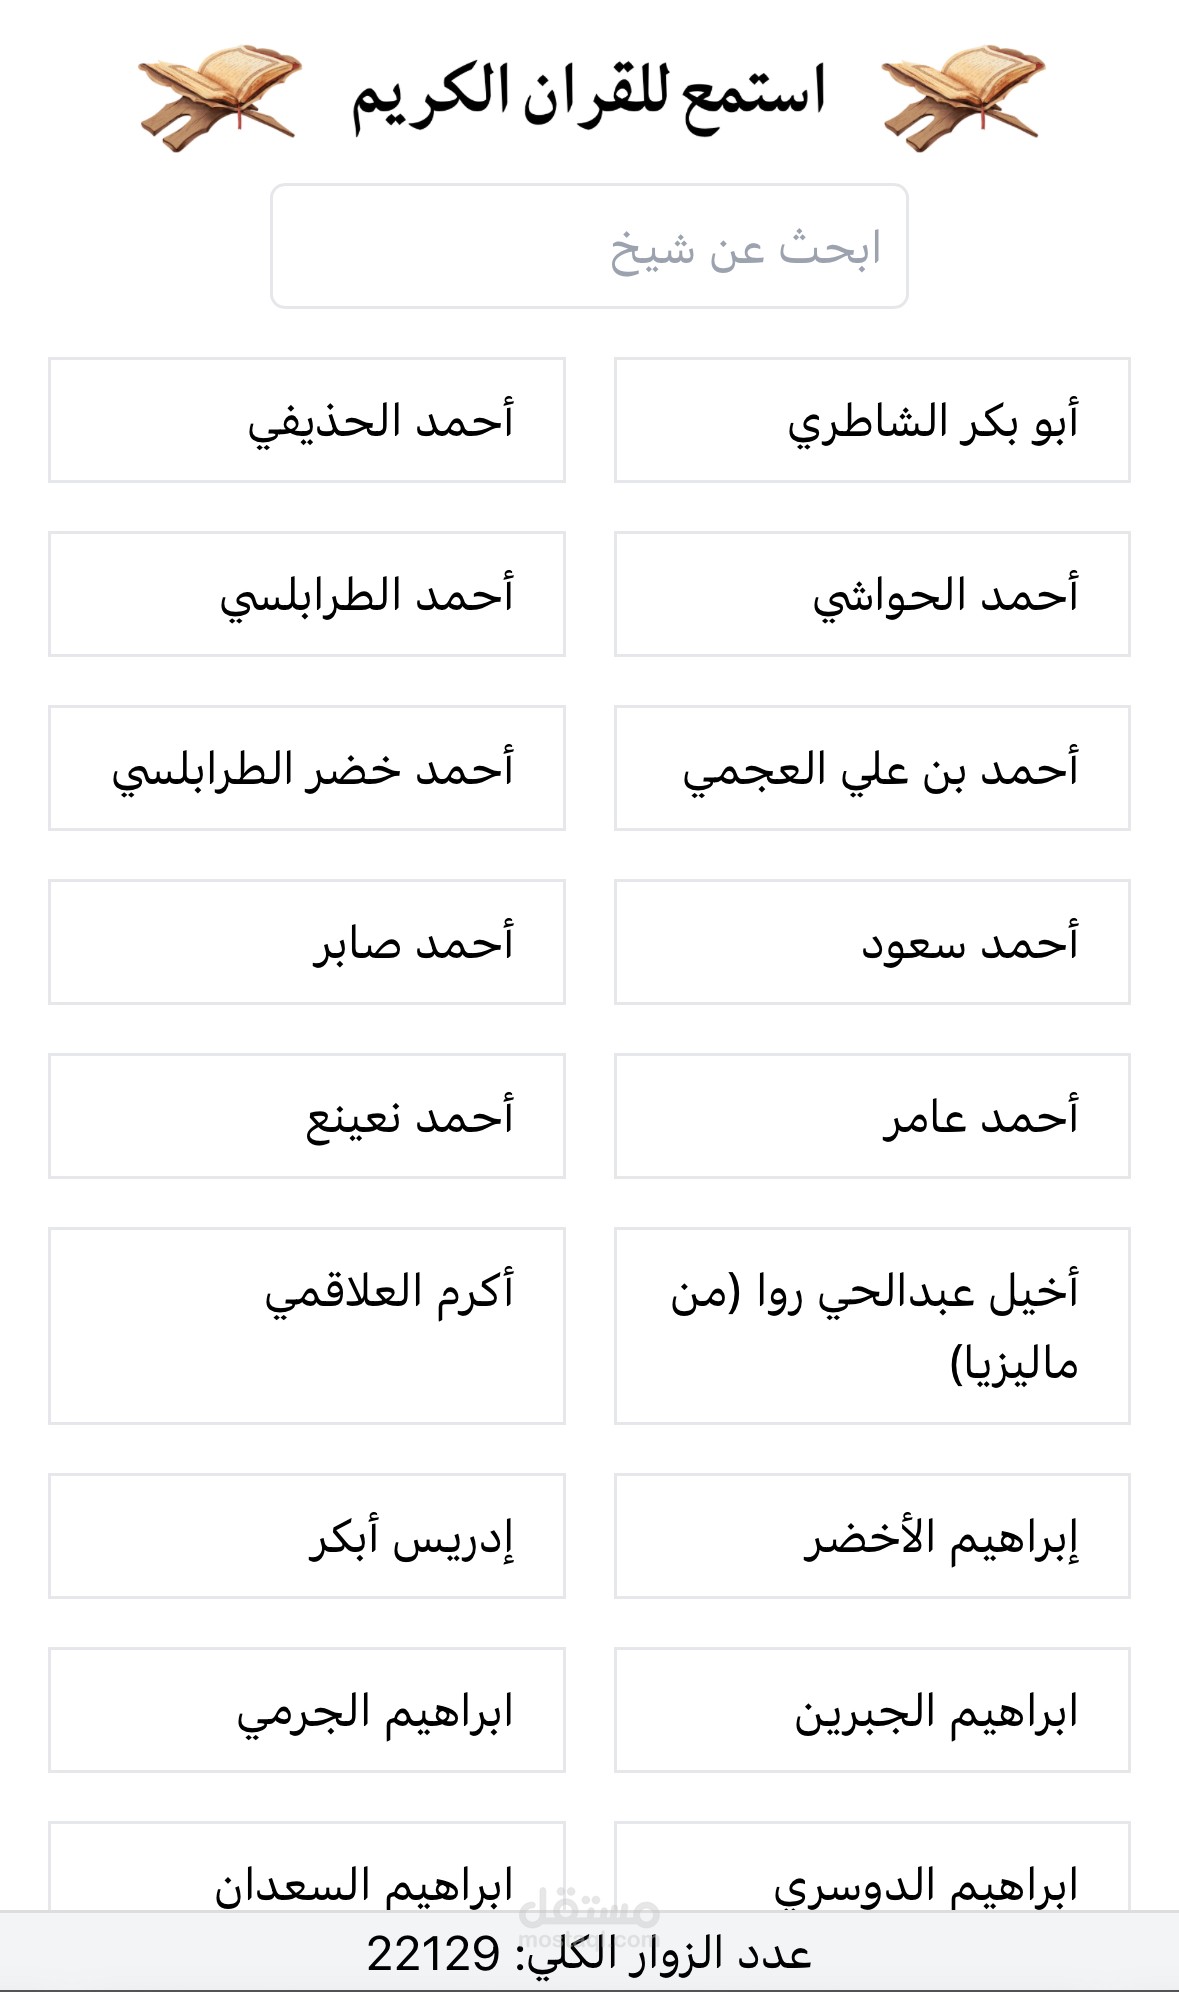The image size is (1179, 1992).
Task: Select reciter إبراهيم الأخضر
Action: tap(872, 1536)
